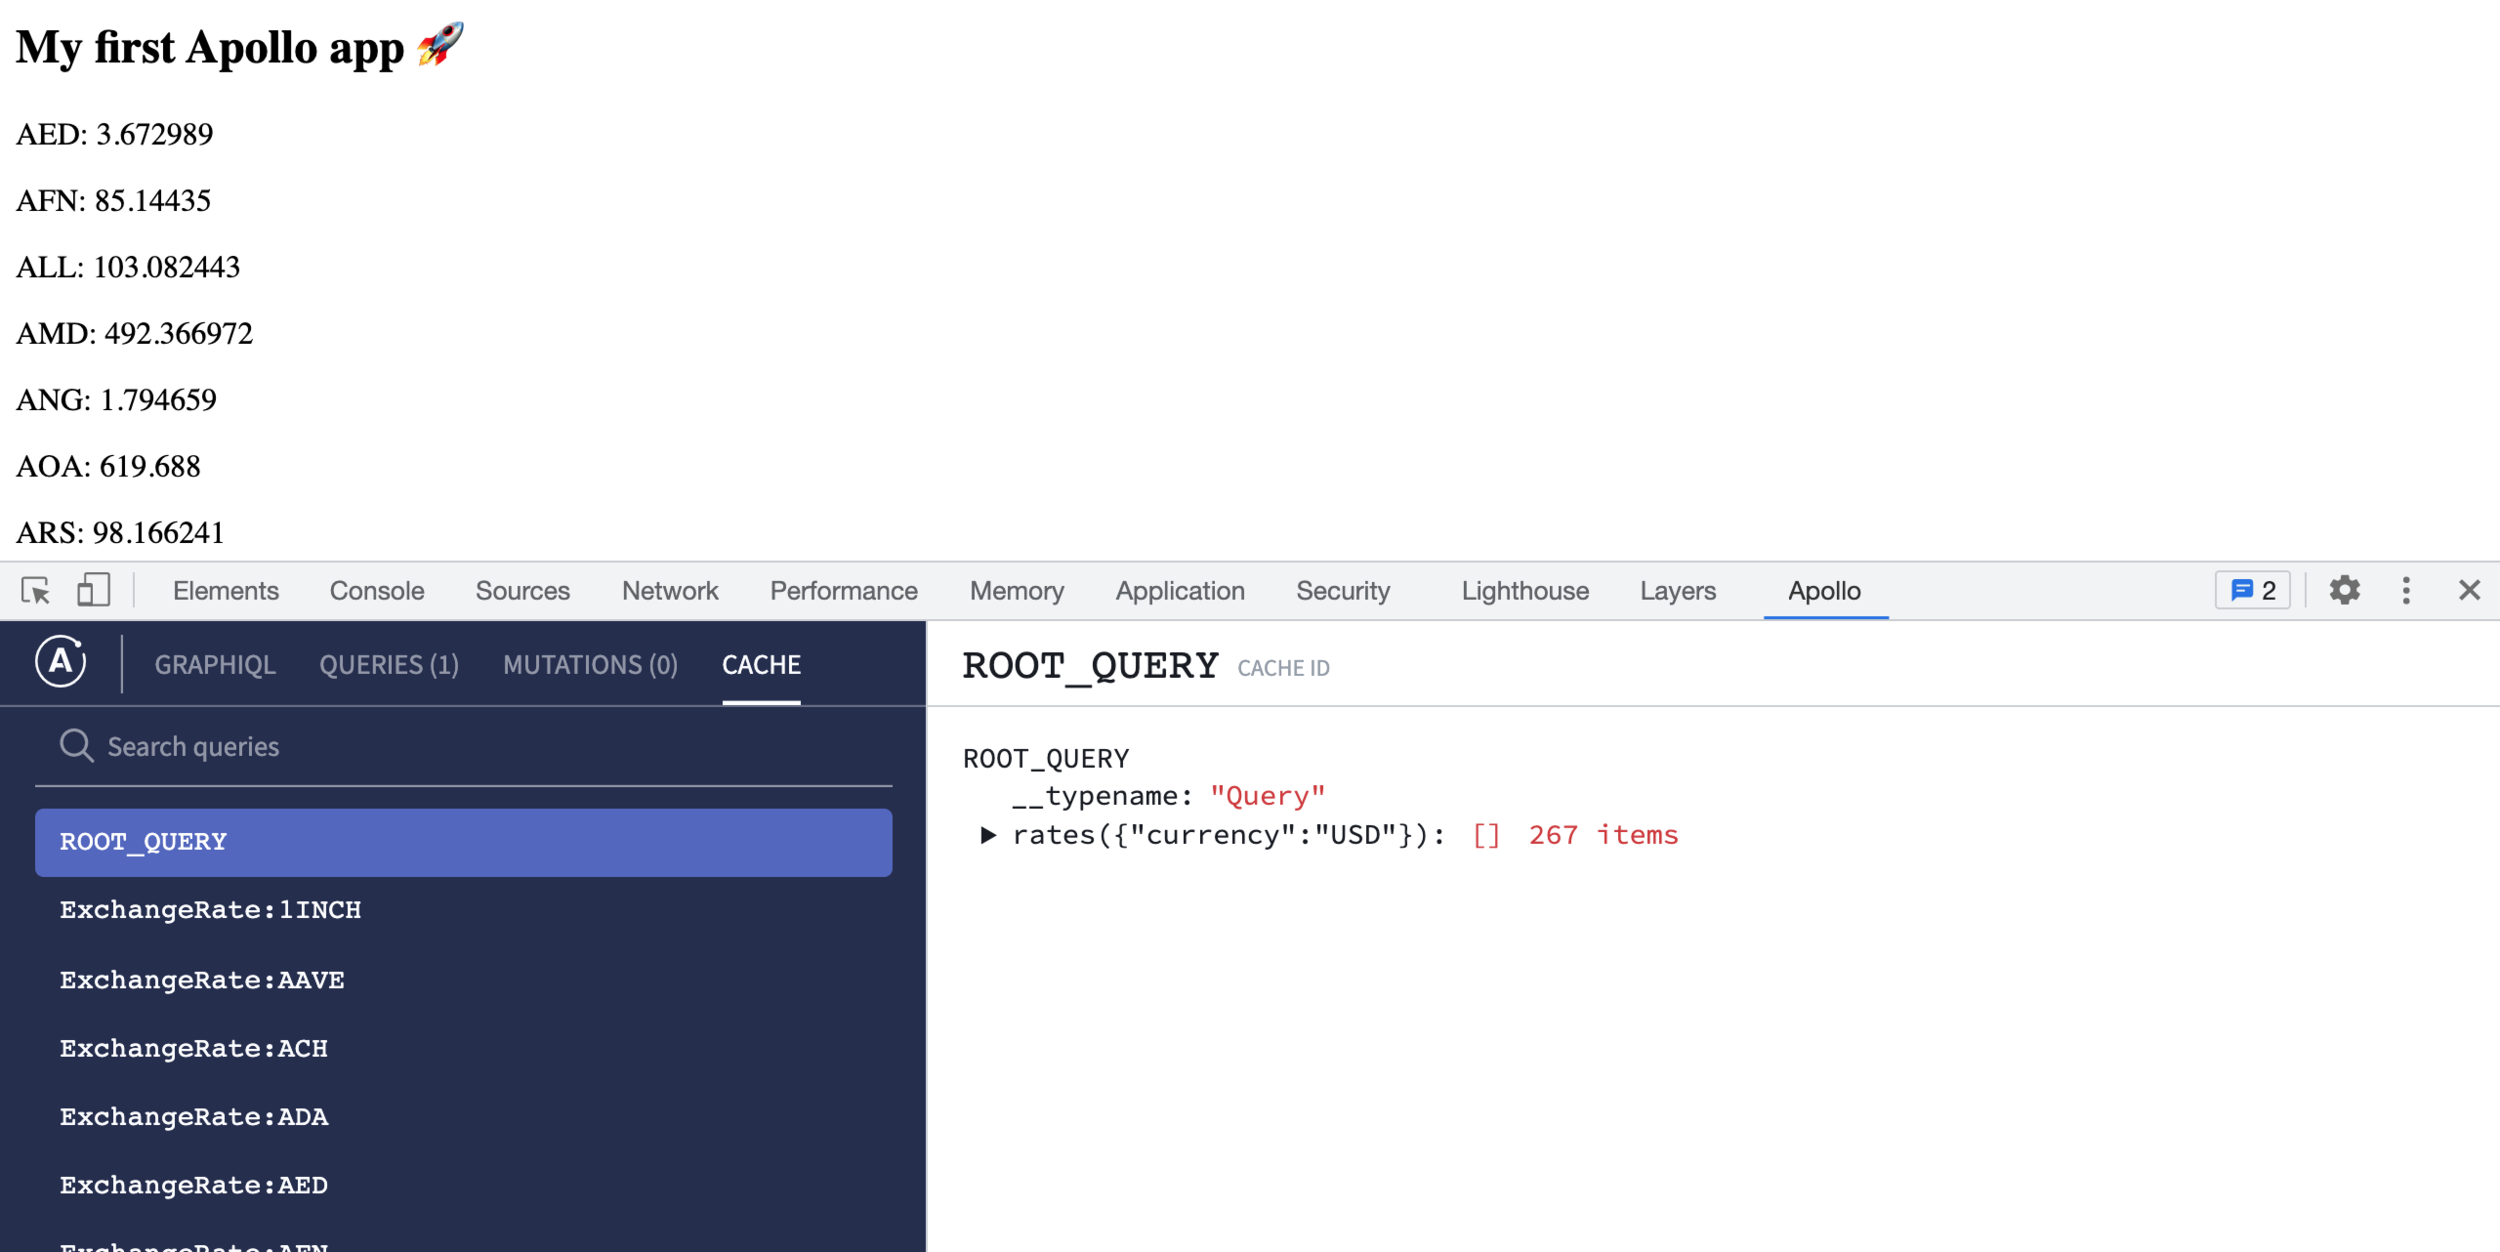Switch to the Network DevTools tab
Image resolution: width=2500 pixels, height=1252 pixels.
pyautogui.click(x=669, y=591)
